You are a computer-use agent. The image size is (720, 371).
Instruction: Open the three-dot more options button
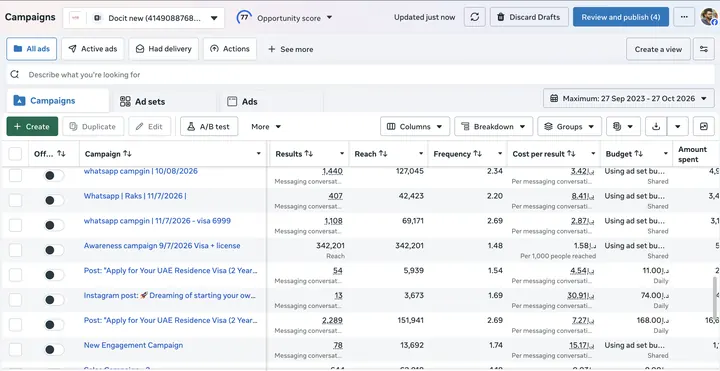[x=684, y=17]
